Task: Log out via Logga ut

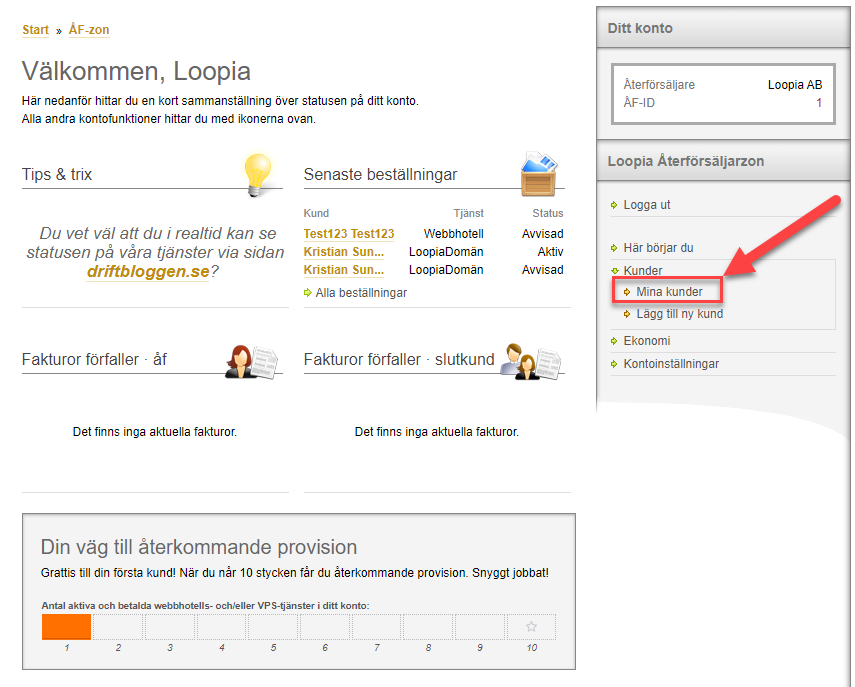Action: tap(647, 205)
